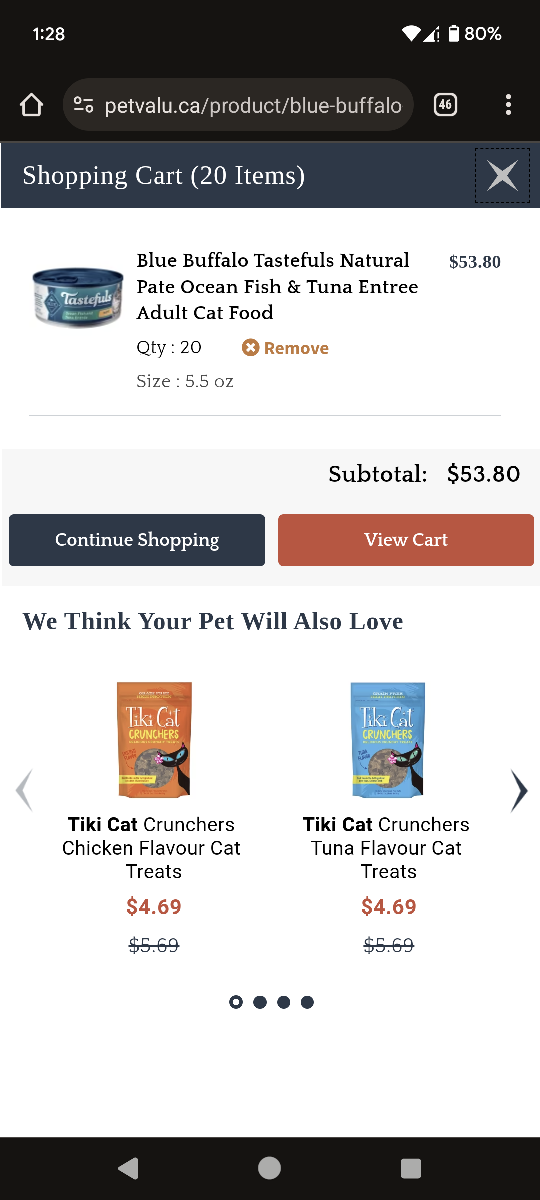The height and width of the screenshot is (1200, 540).
Task: Open Chrome's three-dot overflow menu
Action: pyautogui.click(x=508, y=105)
